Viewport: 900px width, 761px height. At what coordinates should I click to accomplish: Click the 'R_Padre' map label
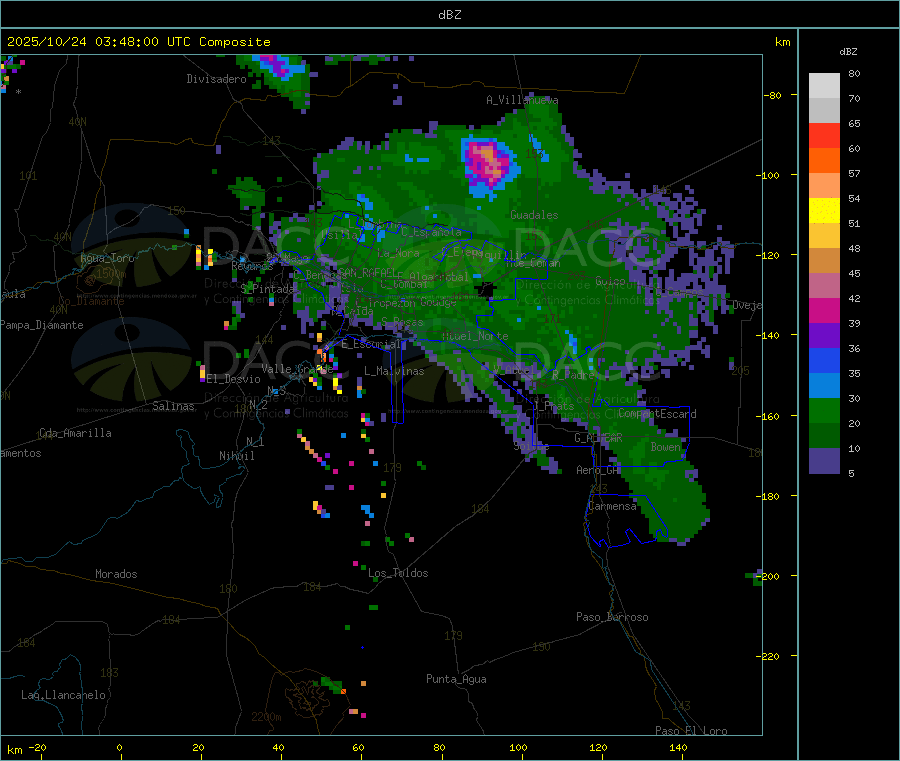[573, 375]
